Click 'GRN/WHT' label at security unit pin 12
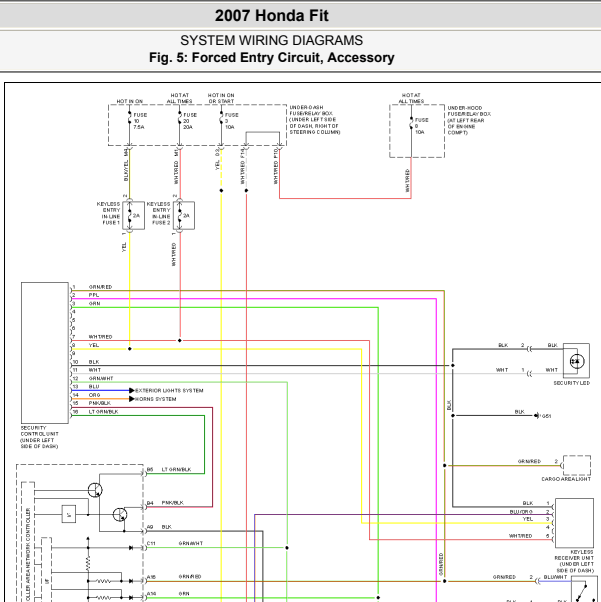 pos(101,378)
